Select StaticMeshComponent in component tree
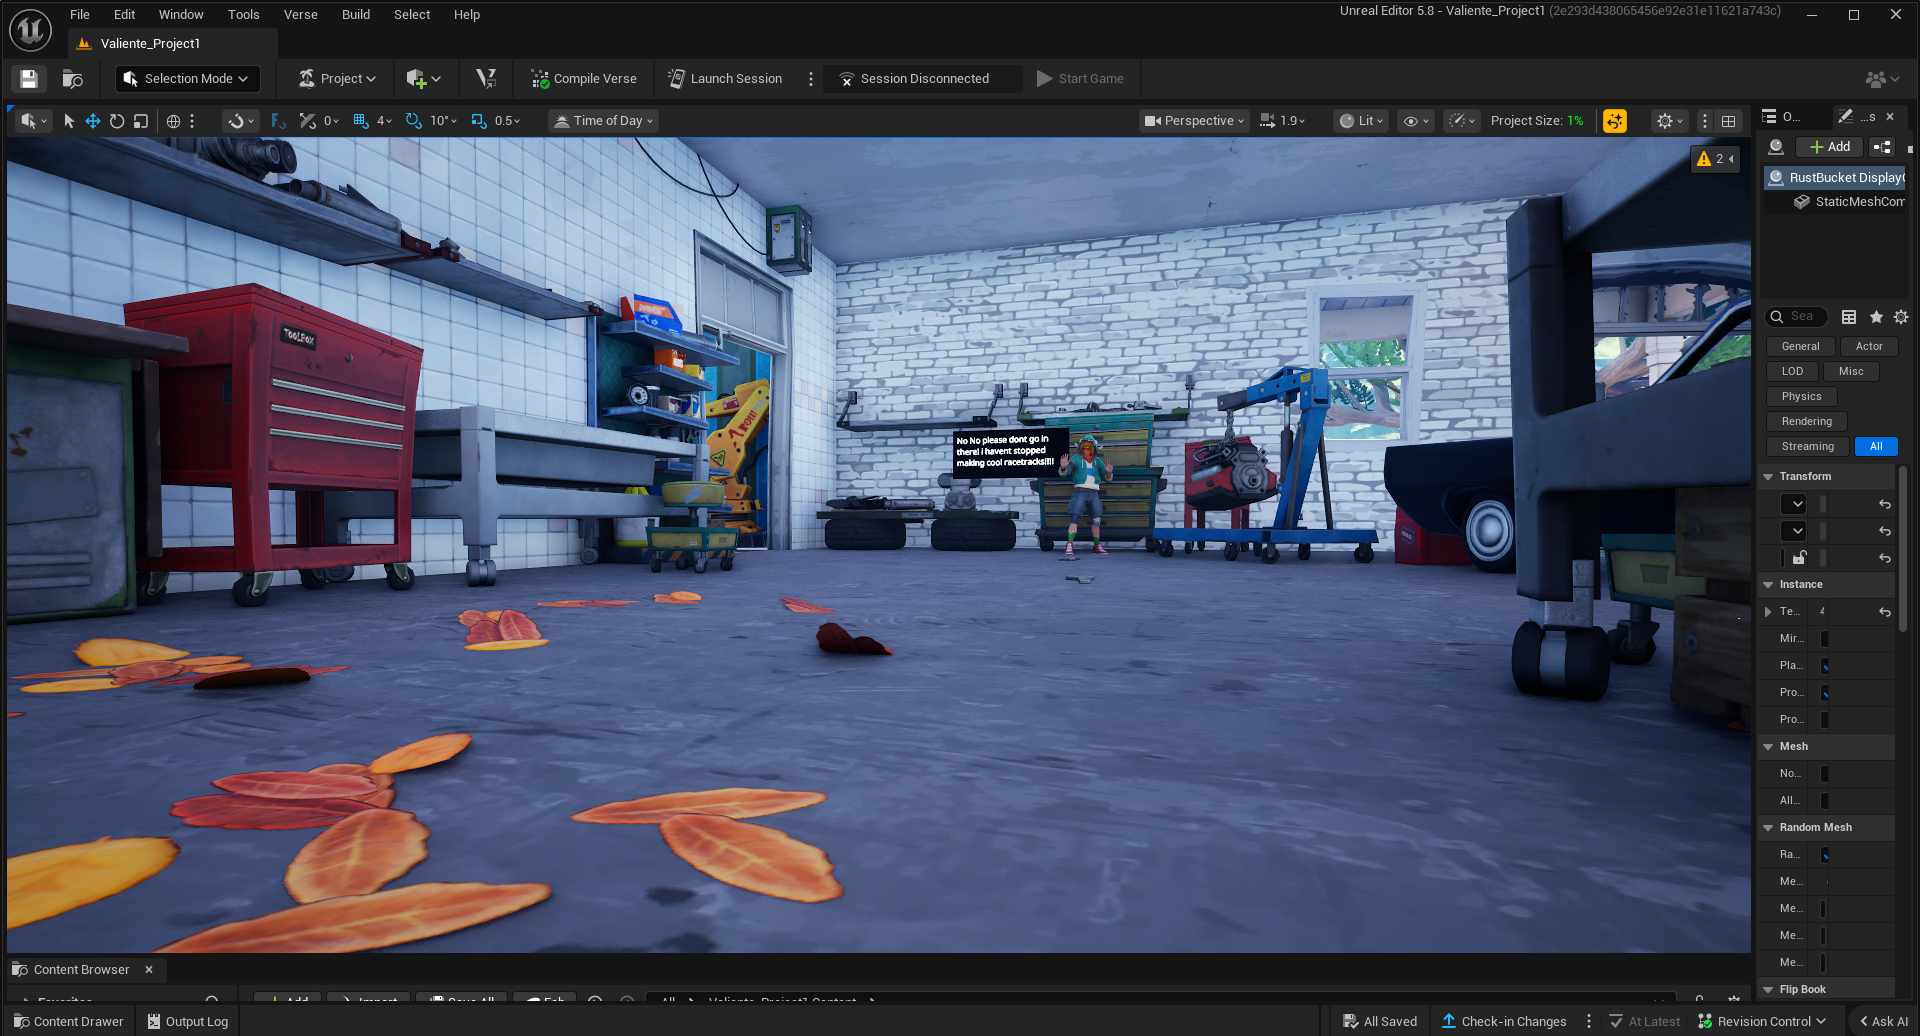This screenshot has height=1036, width=1920. tap(1850, 202)
